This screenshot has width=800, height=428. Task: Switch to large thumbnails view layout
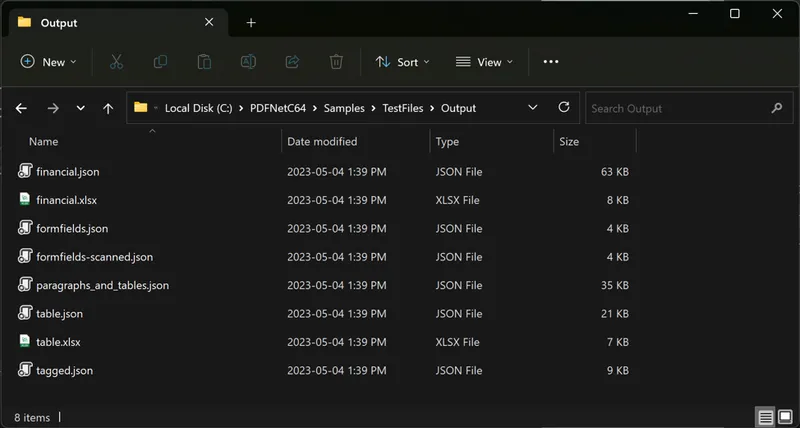point(785,417)
